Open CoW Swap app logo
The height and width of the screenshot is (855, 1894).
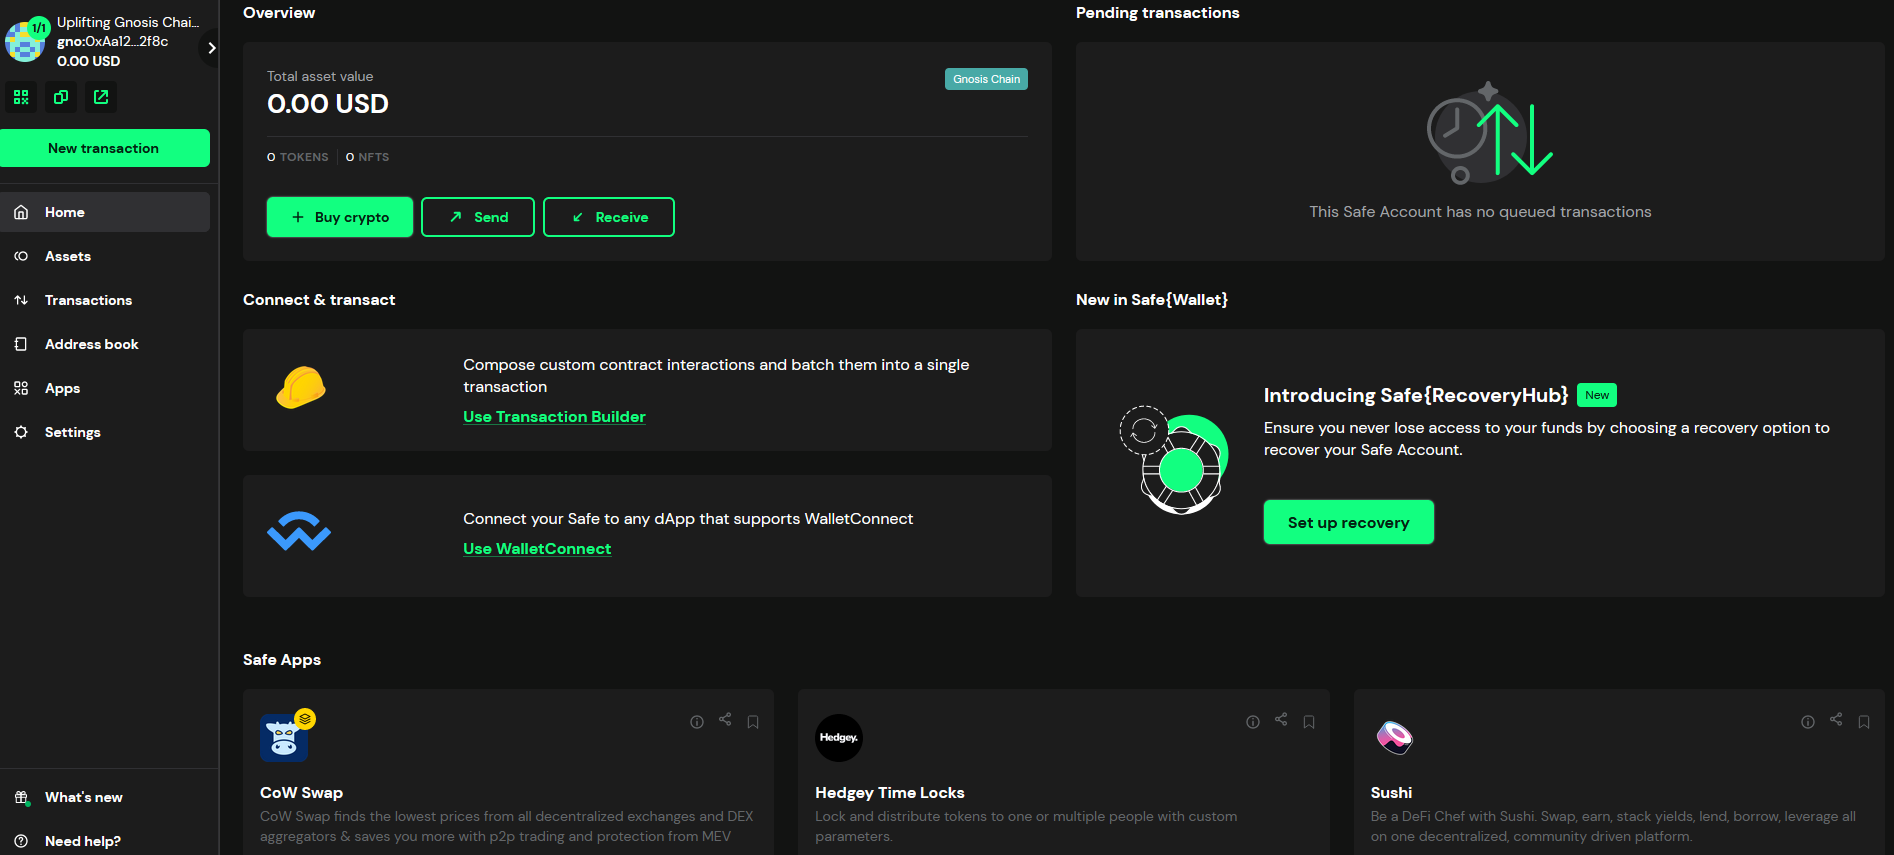(284, 738)
